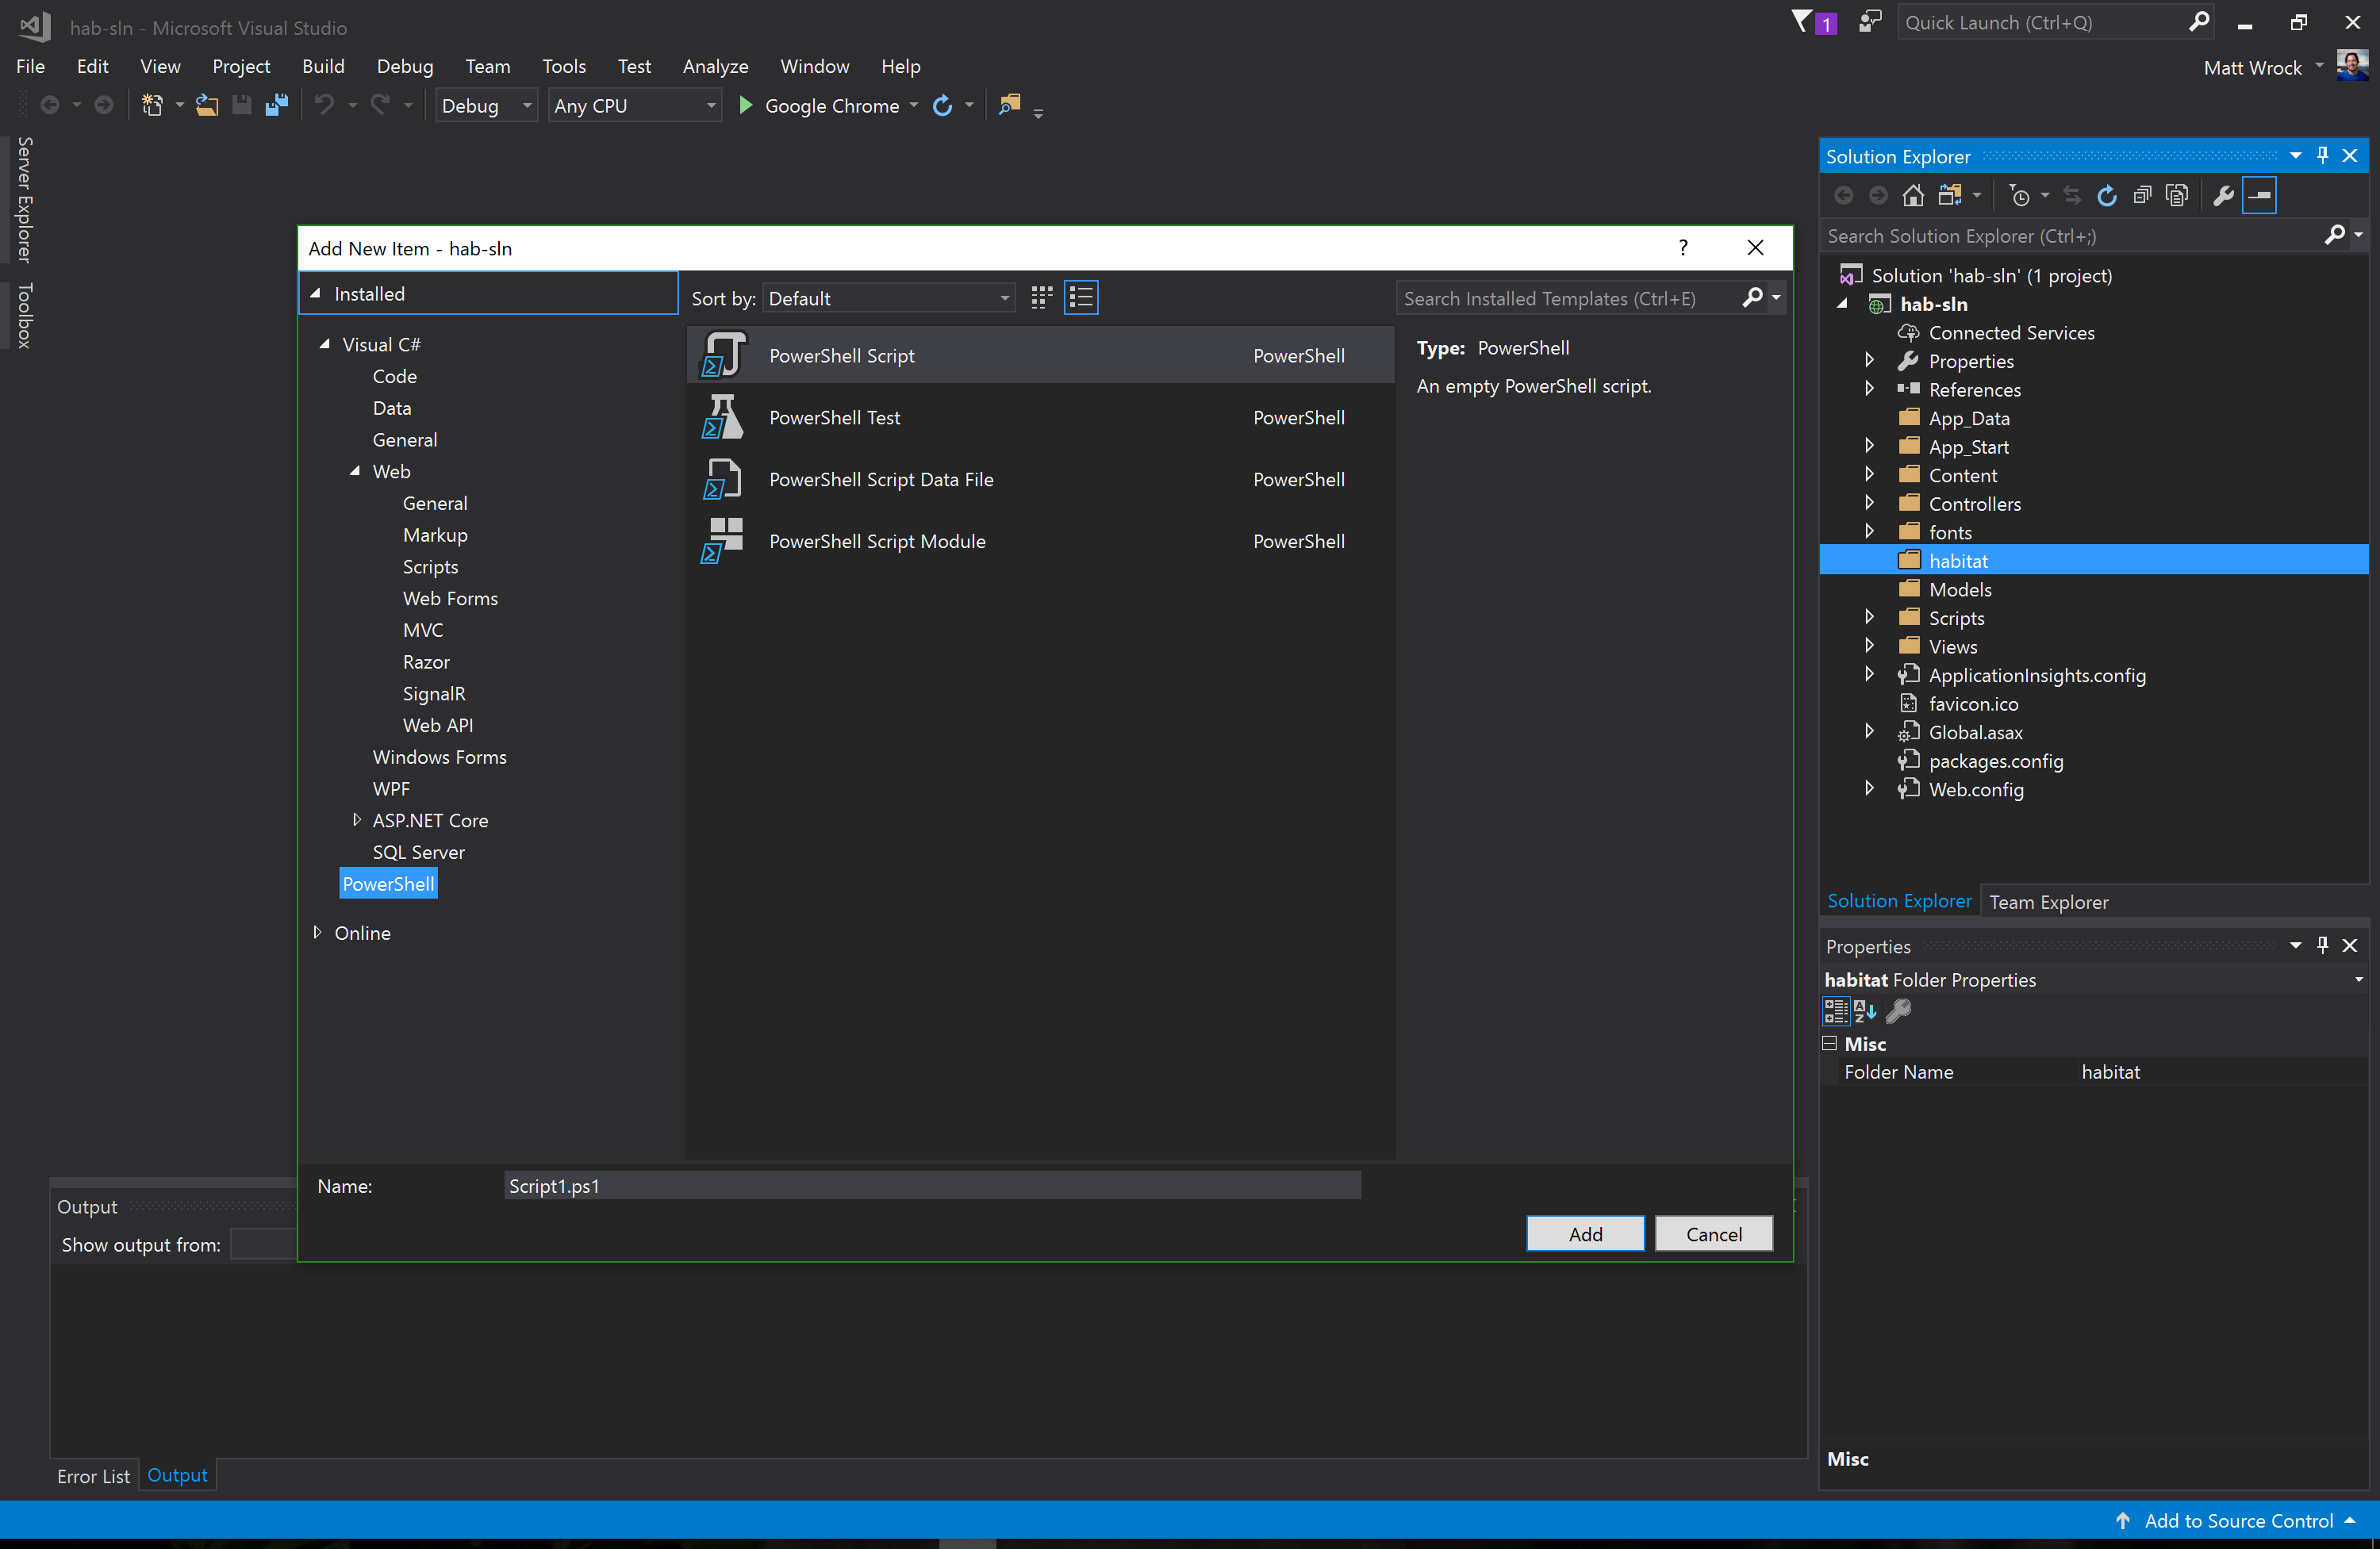The height and width of the screenshot is (1549, 2380).
Task: Open Properties wrench icon in Solution Explorer toolbar
Action: (2222, 196)
